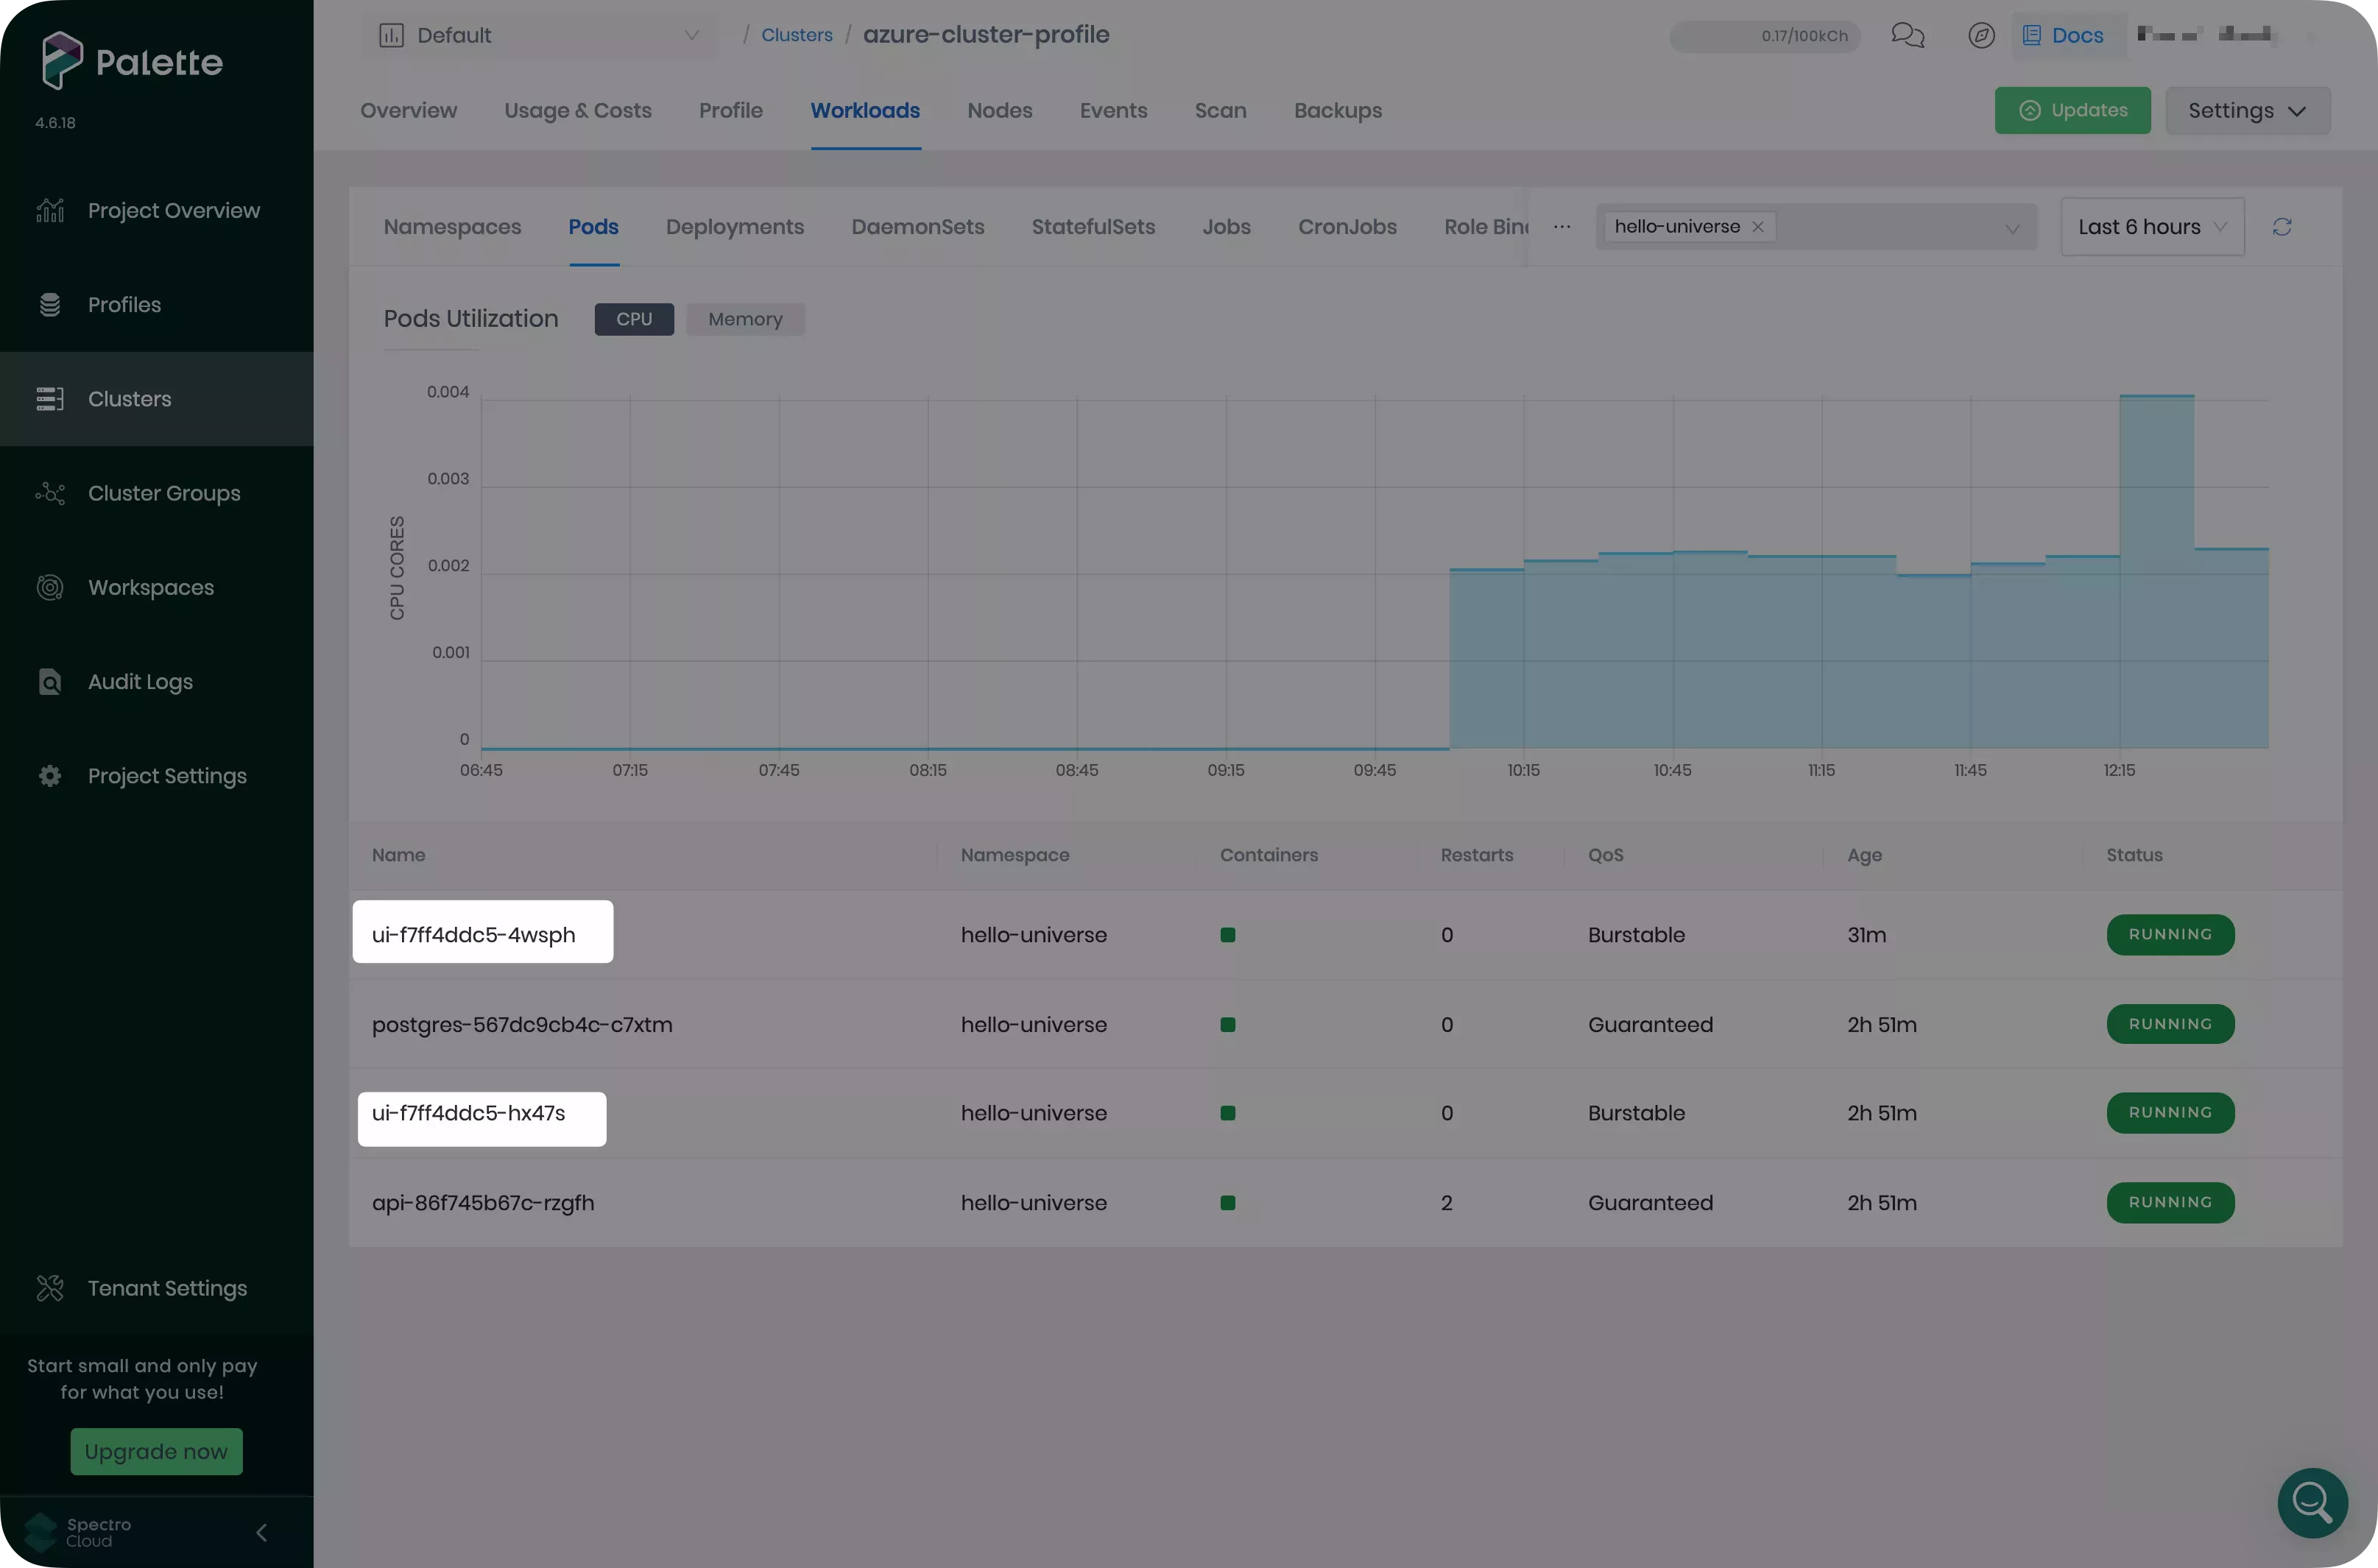
Task: Open the Clusters sidebar icon
Action: click(x=51, y=398)
